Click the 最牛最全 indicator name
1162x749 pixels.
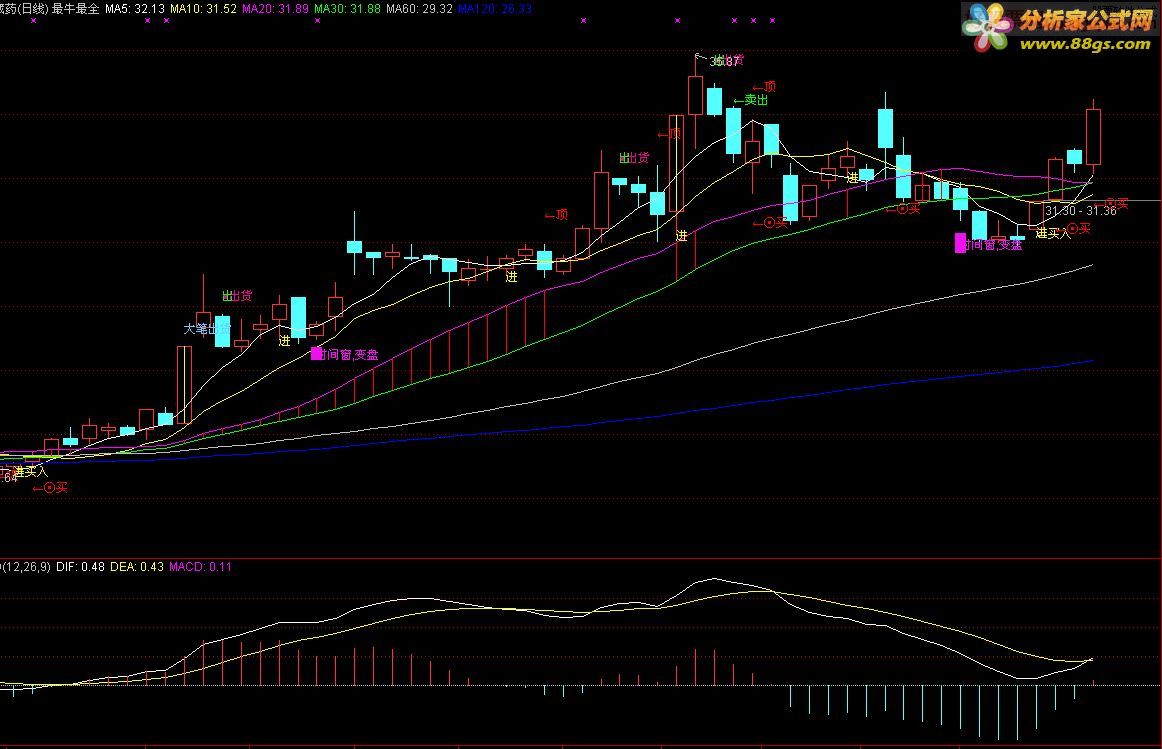tap(76, 9)
